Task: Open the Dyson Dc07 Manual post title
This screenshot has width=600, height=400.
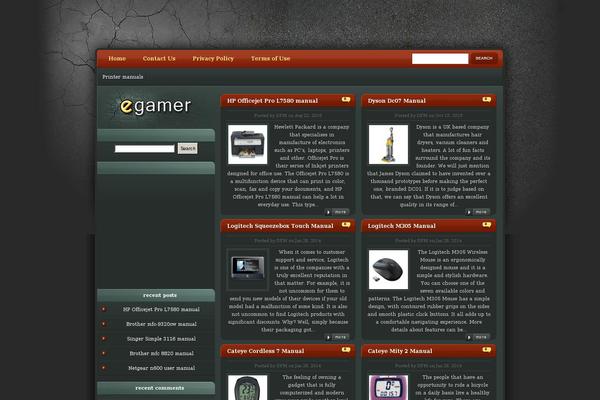Action: pos(396,101)
